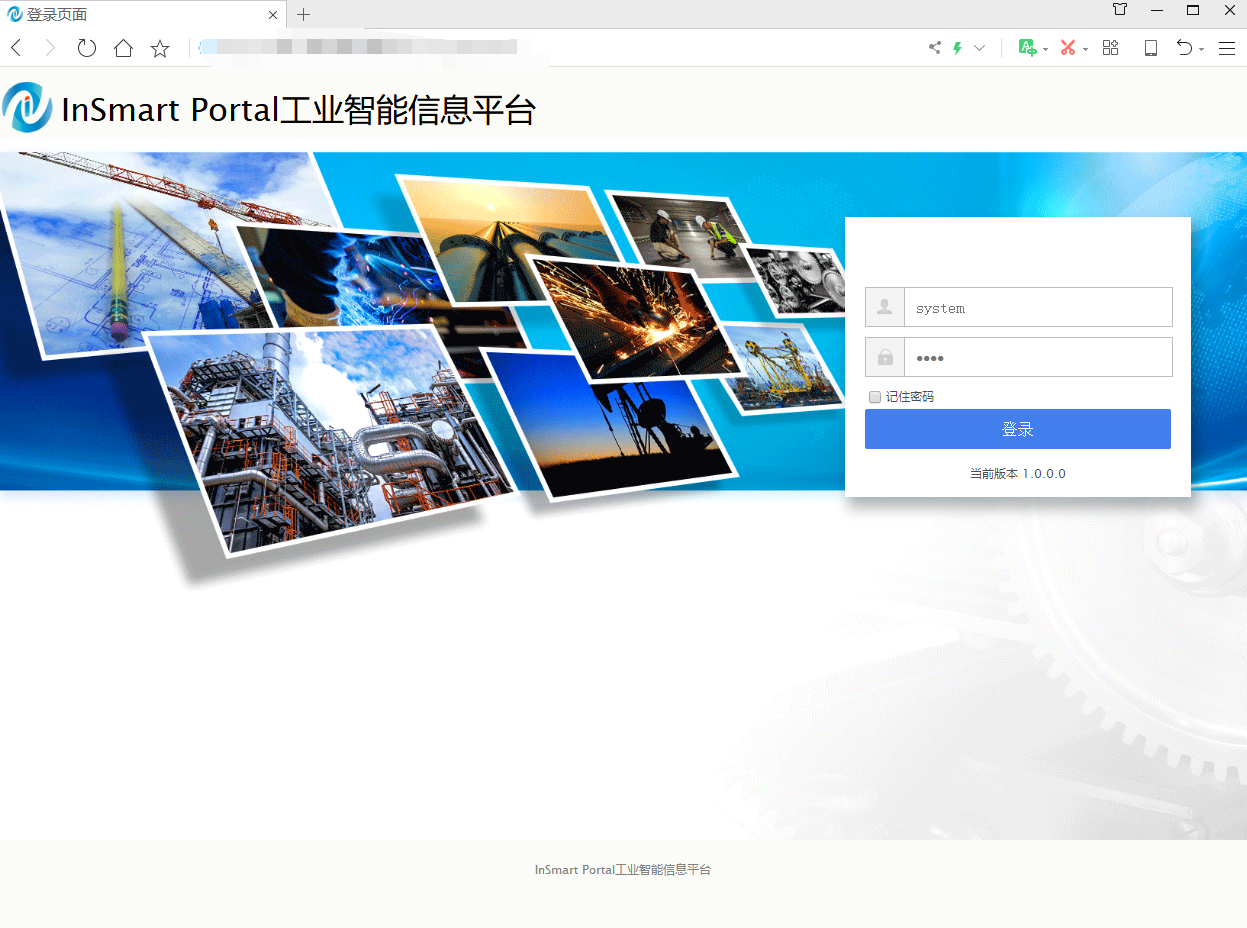Image resolution: width=1247 pixels, height=928 pixels.
Task: Focus the password input field
Action: [x=1038, y=357]
